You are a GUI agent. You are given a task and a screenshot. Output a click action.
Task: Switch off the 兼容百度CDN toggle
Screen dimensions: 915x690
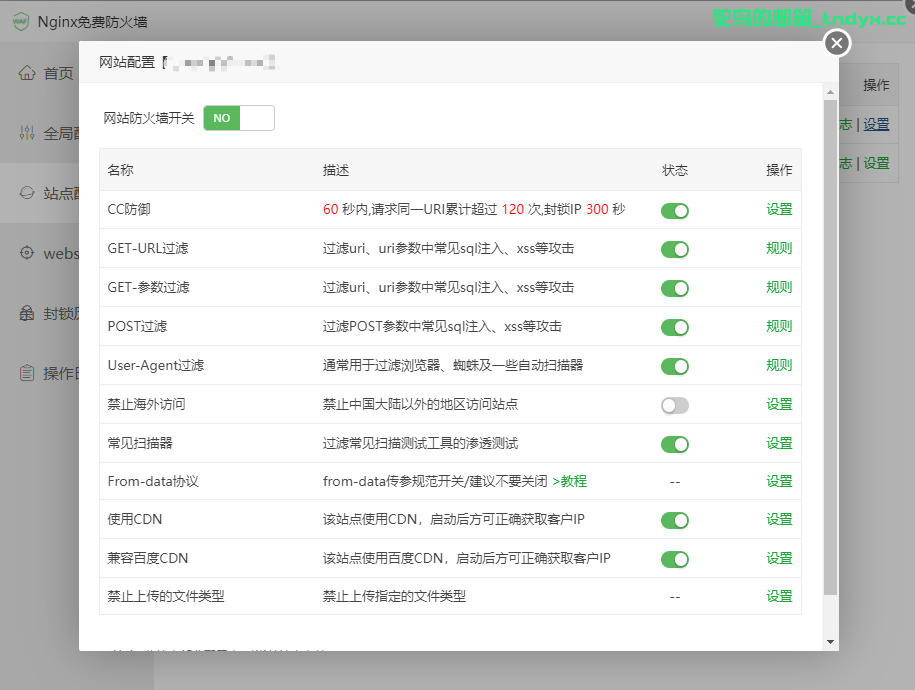click(674, 557)
